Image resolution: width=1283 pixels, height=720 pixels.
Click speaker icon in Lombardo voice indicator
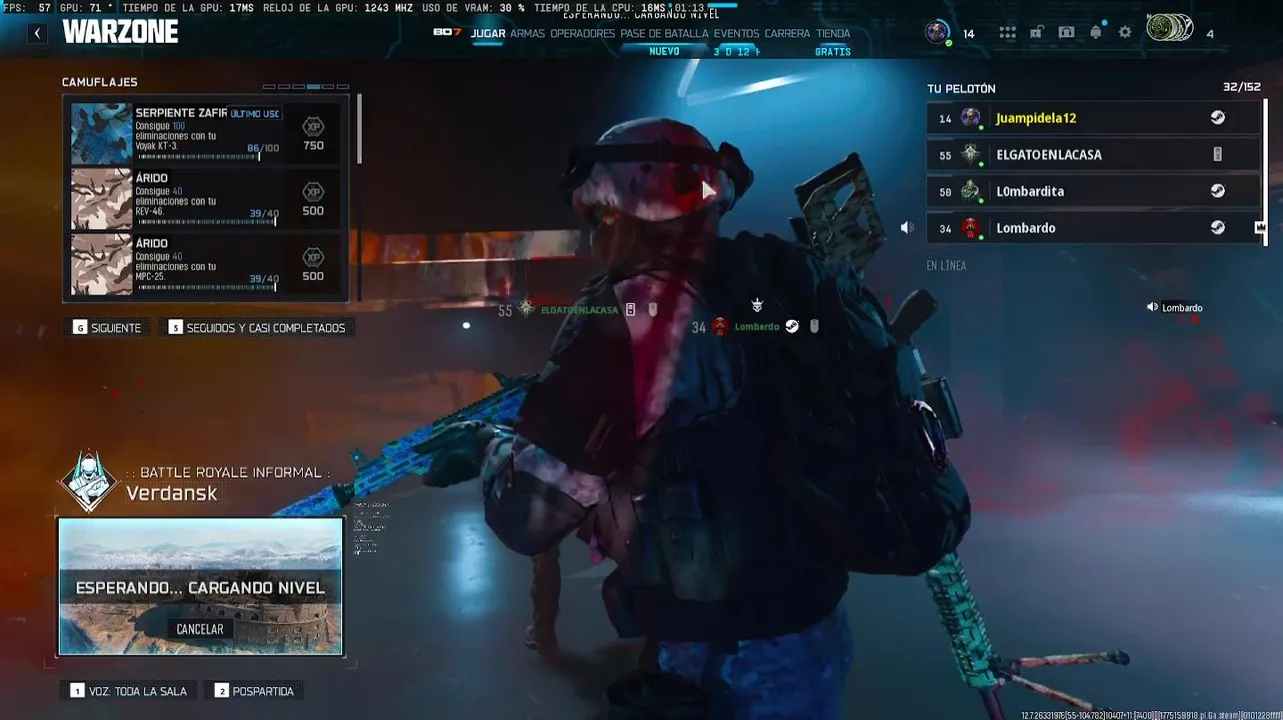coord(1152,308)
